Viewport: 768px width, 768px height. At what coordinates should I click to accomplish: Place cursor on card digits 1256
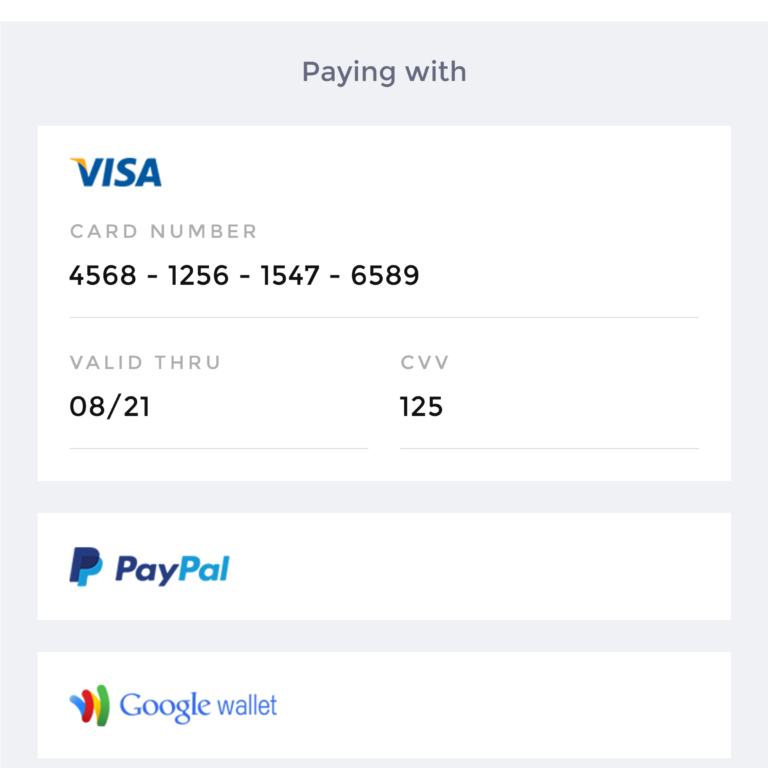(200, 275)
